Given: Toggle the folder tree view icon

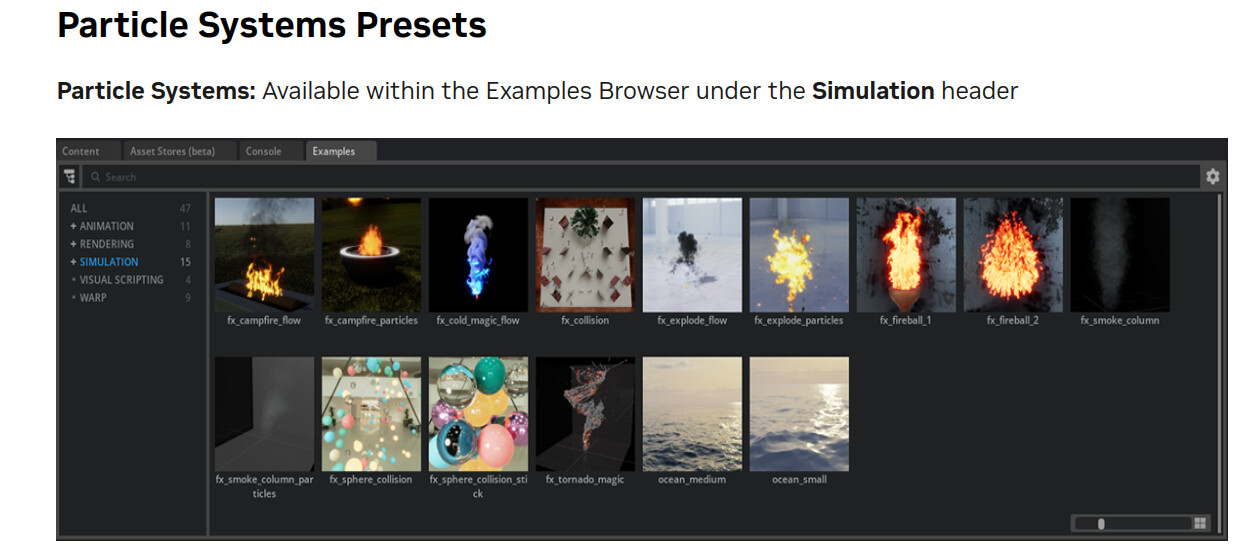Looking at the screenshot, I should pyautogui.click(x=70, y=177).
